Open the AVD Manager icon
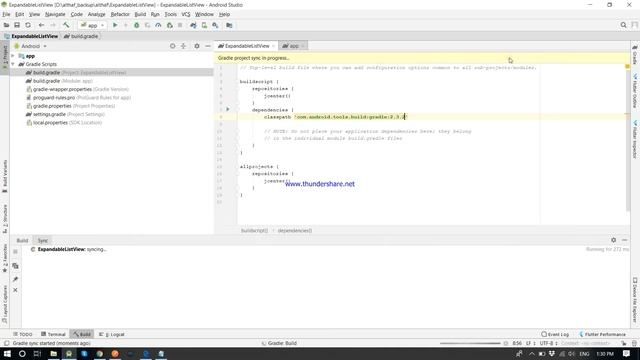The width and height of the screenshot is (640, 360). (x=204, y=25)
